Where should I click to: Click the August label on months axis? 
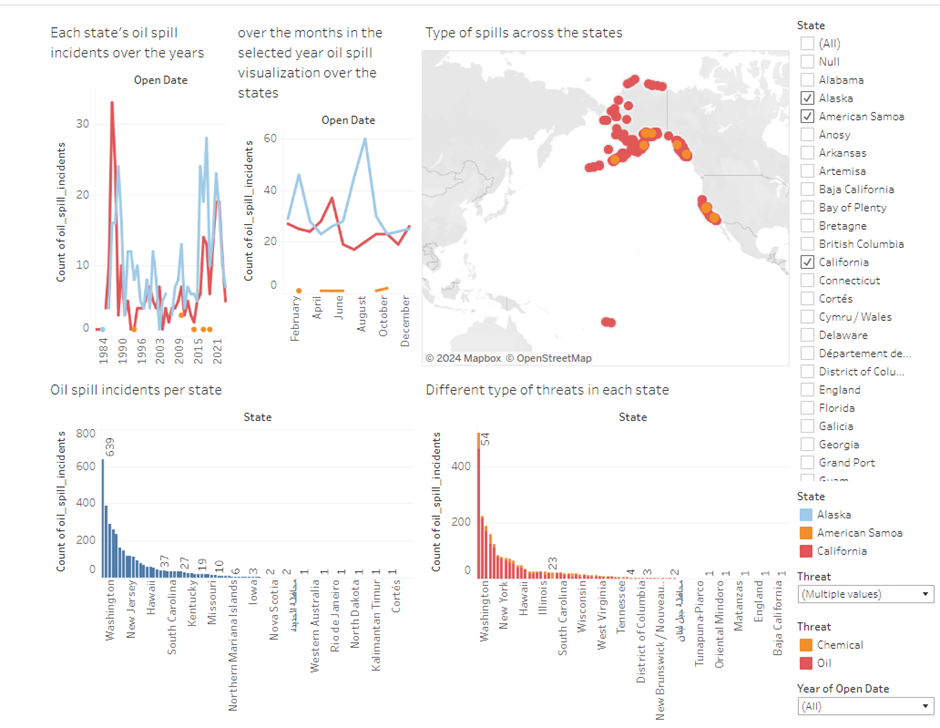tap(362, 324)
